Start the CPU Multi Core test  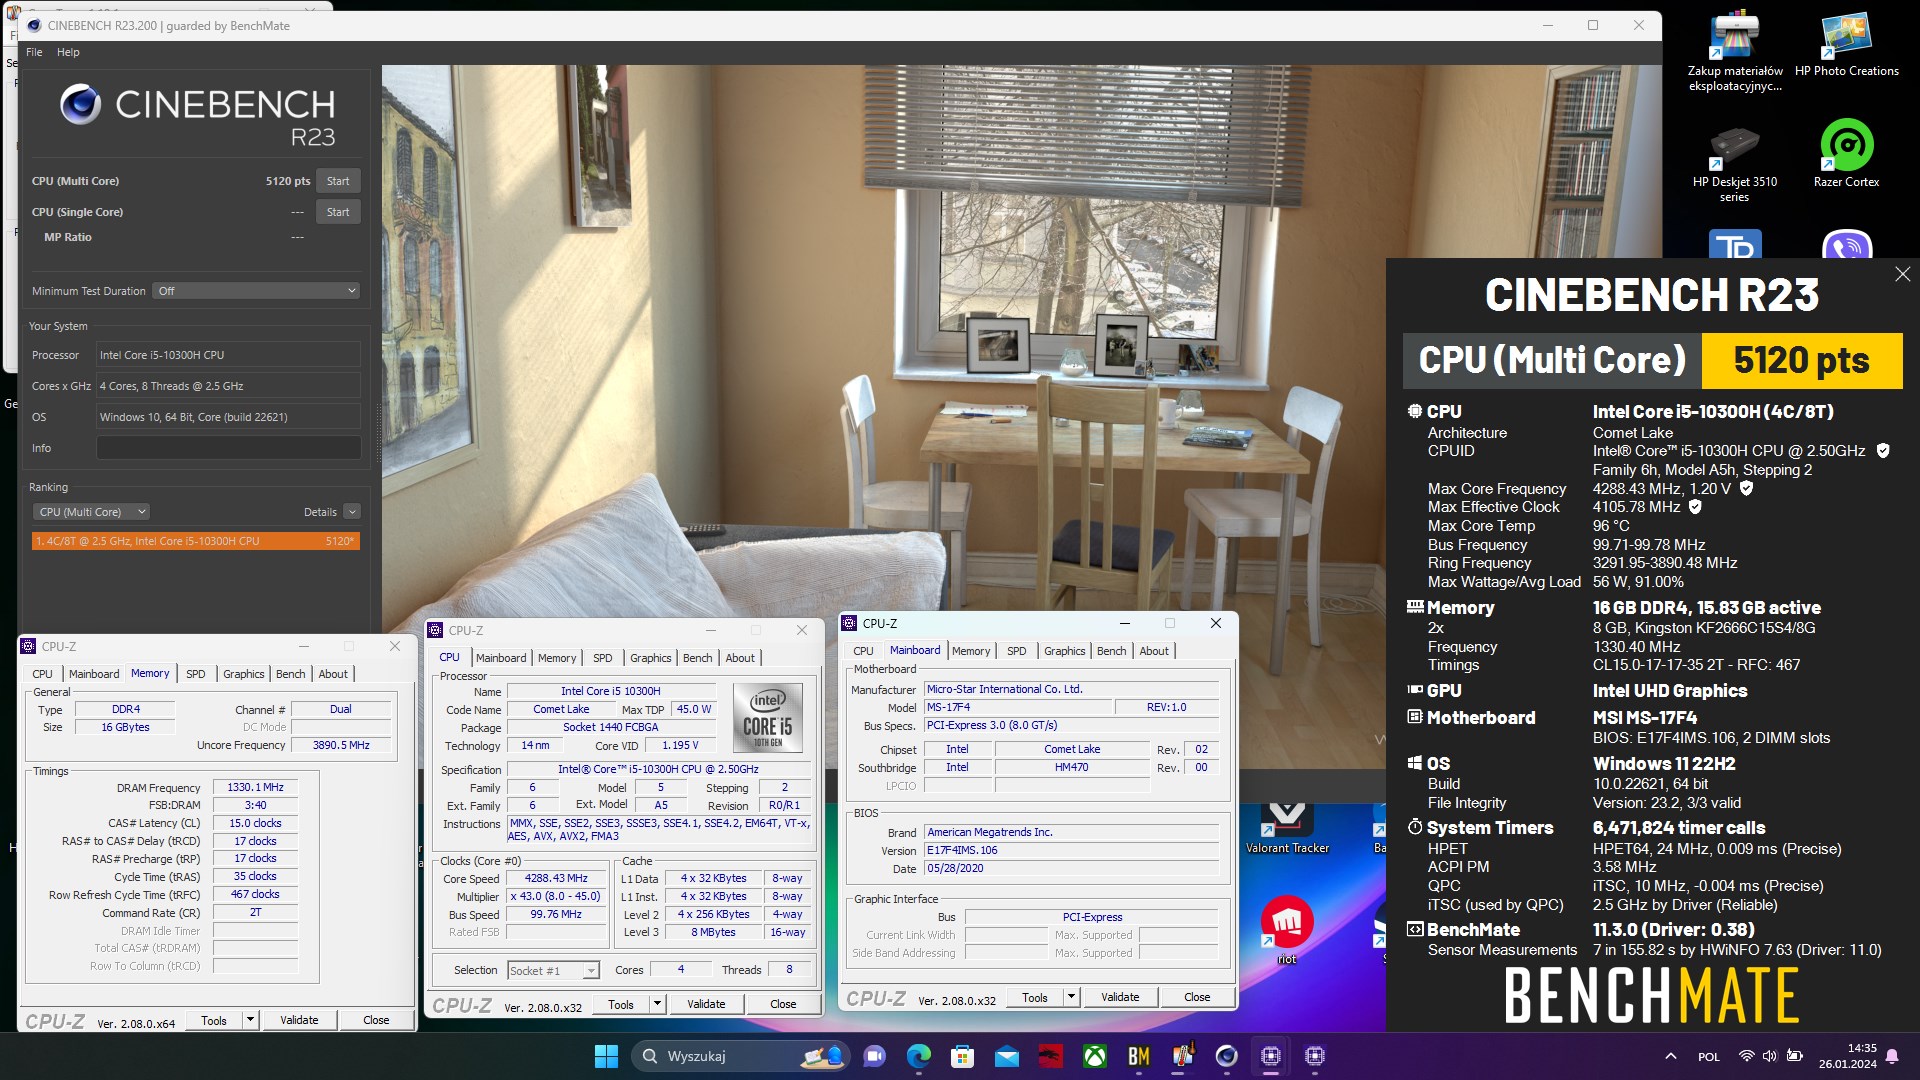(338, 181)
